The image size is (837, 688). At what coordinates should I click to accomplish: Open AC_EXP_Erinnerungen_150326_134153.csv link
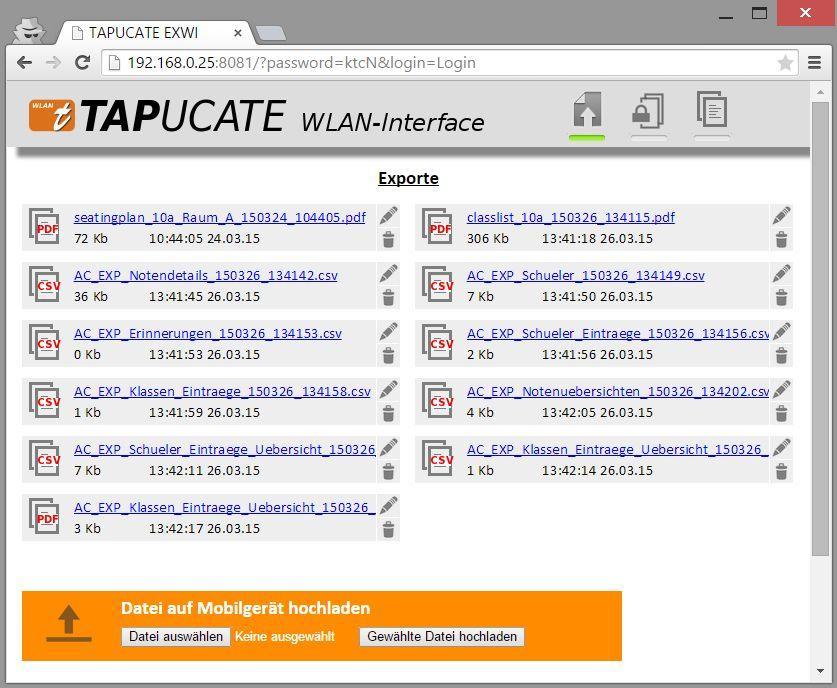(208, 334)
